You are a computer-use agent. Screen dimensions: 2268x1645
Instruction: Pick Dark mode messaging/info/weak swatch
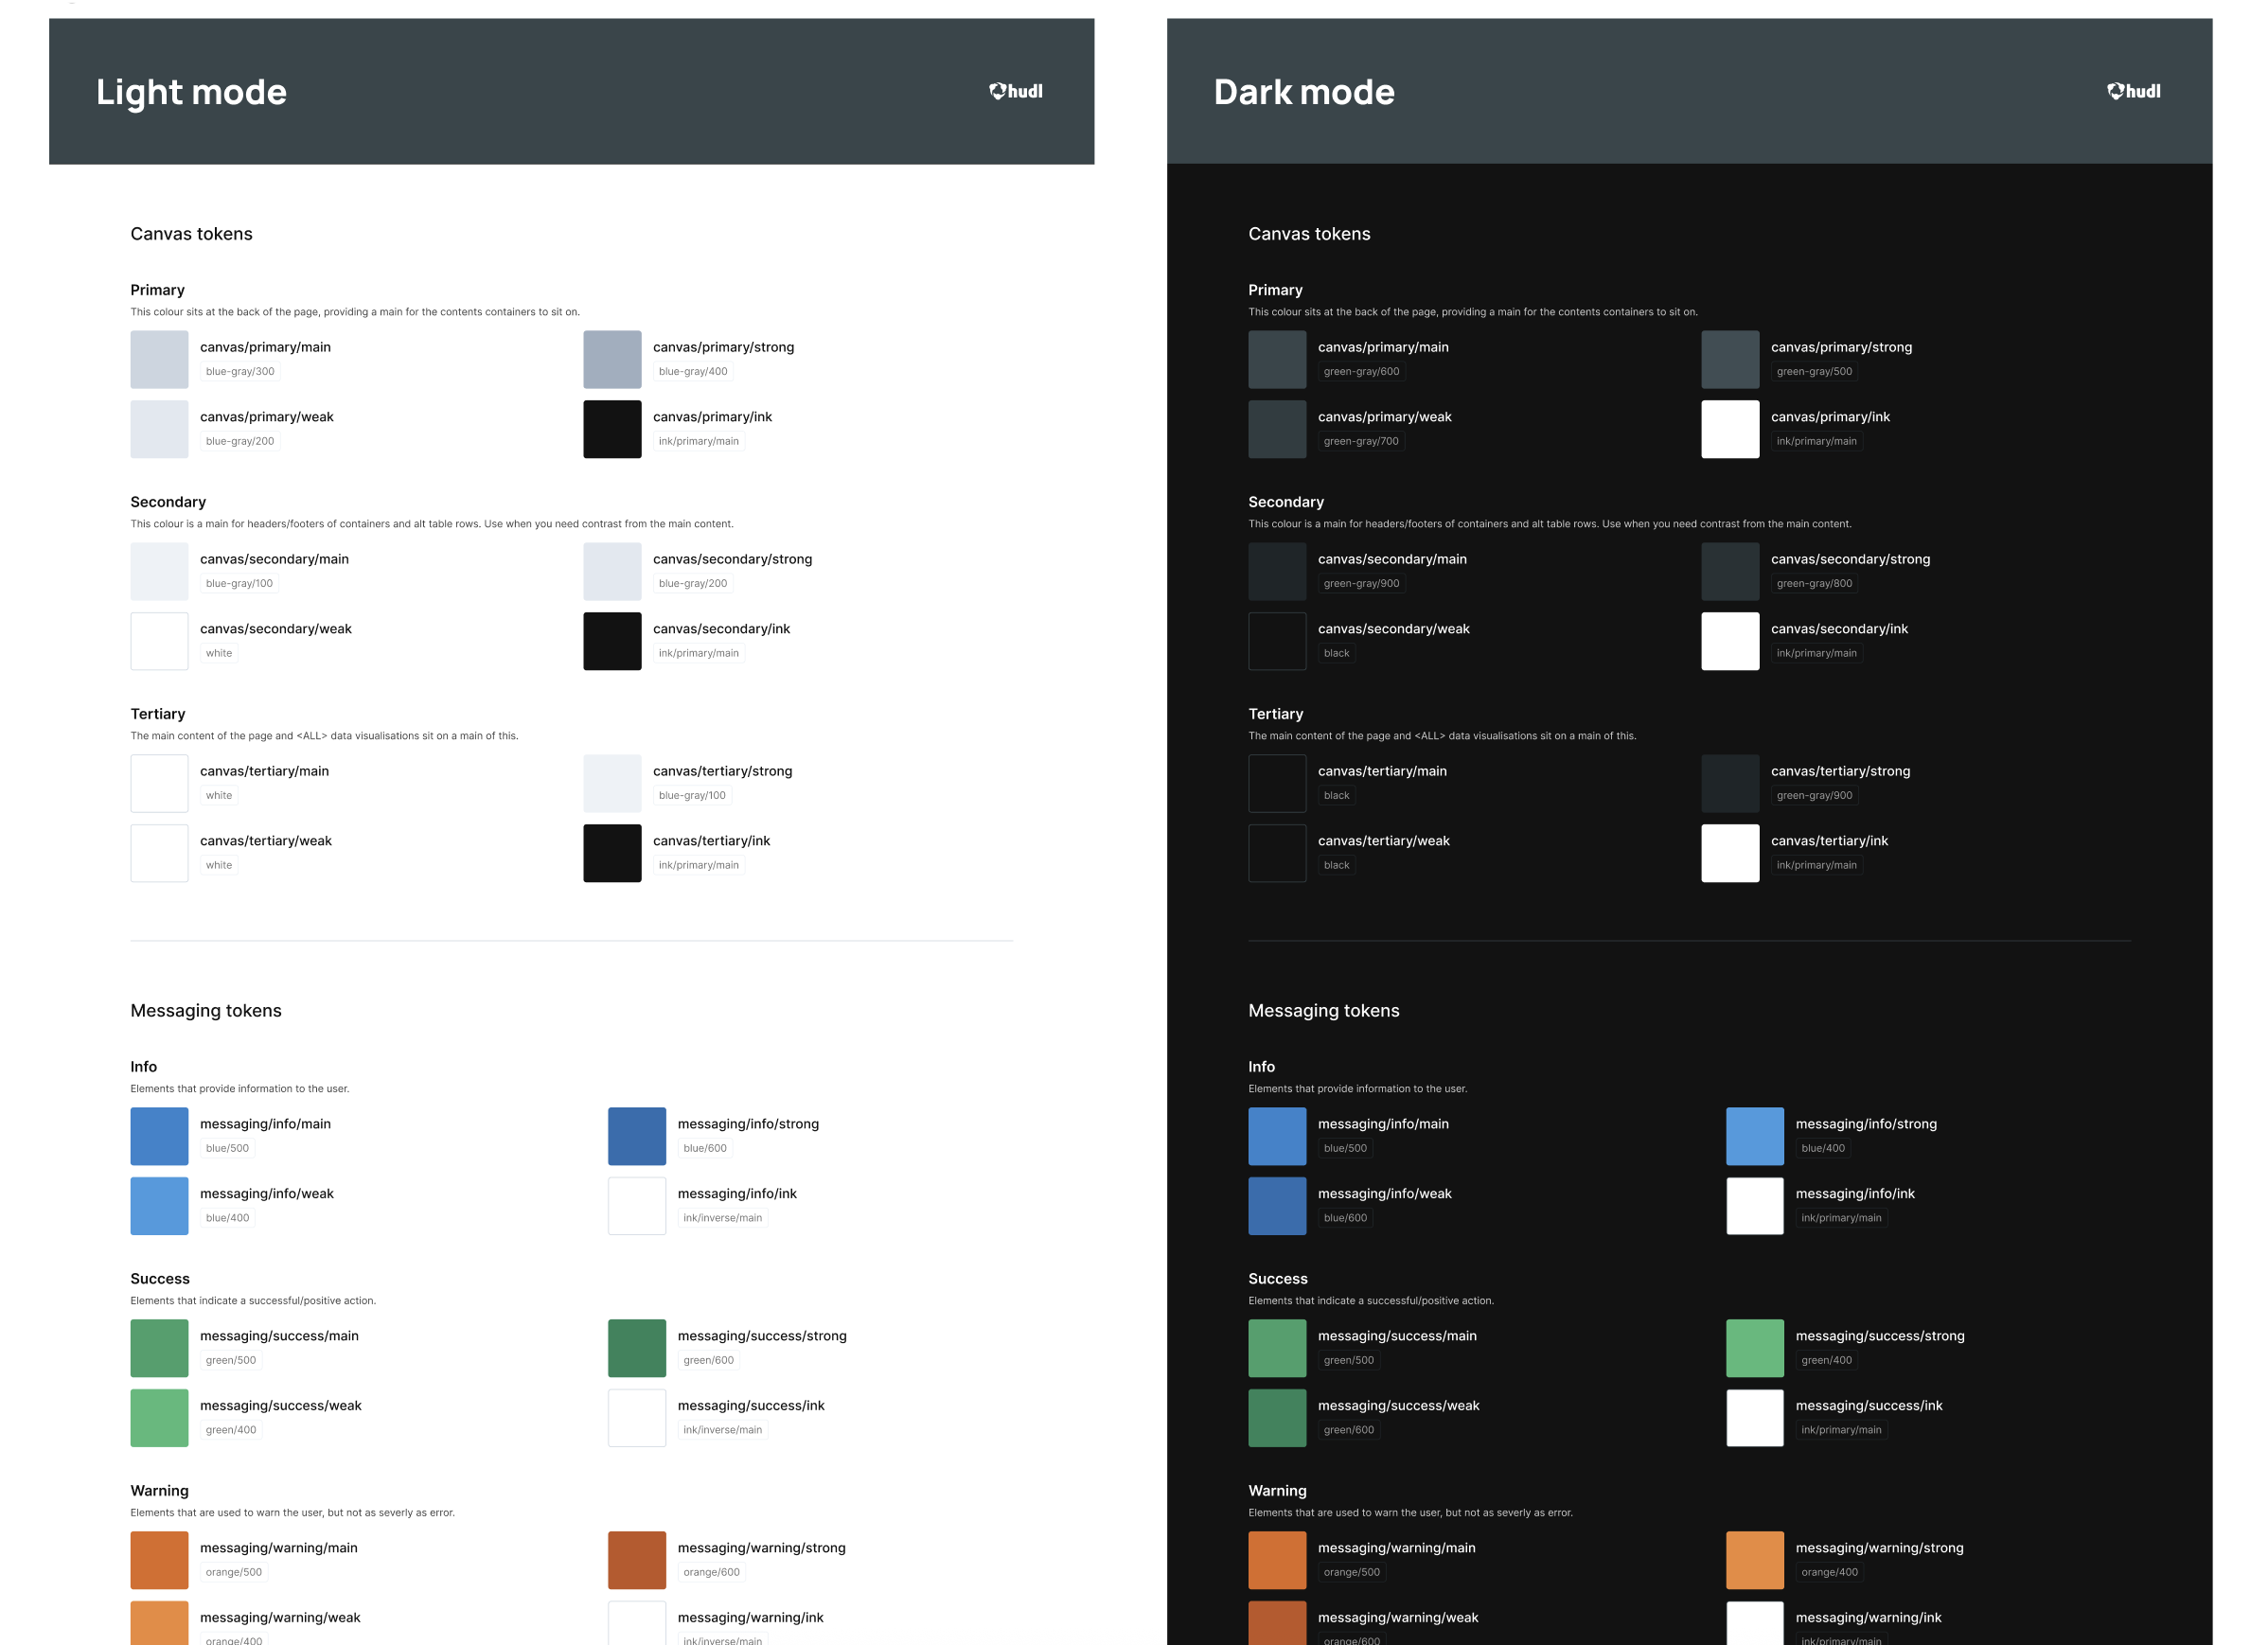click(x=1277, y=1206)
